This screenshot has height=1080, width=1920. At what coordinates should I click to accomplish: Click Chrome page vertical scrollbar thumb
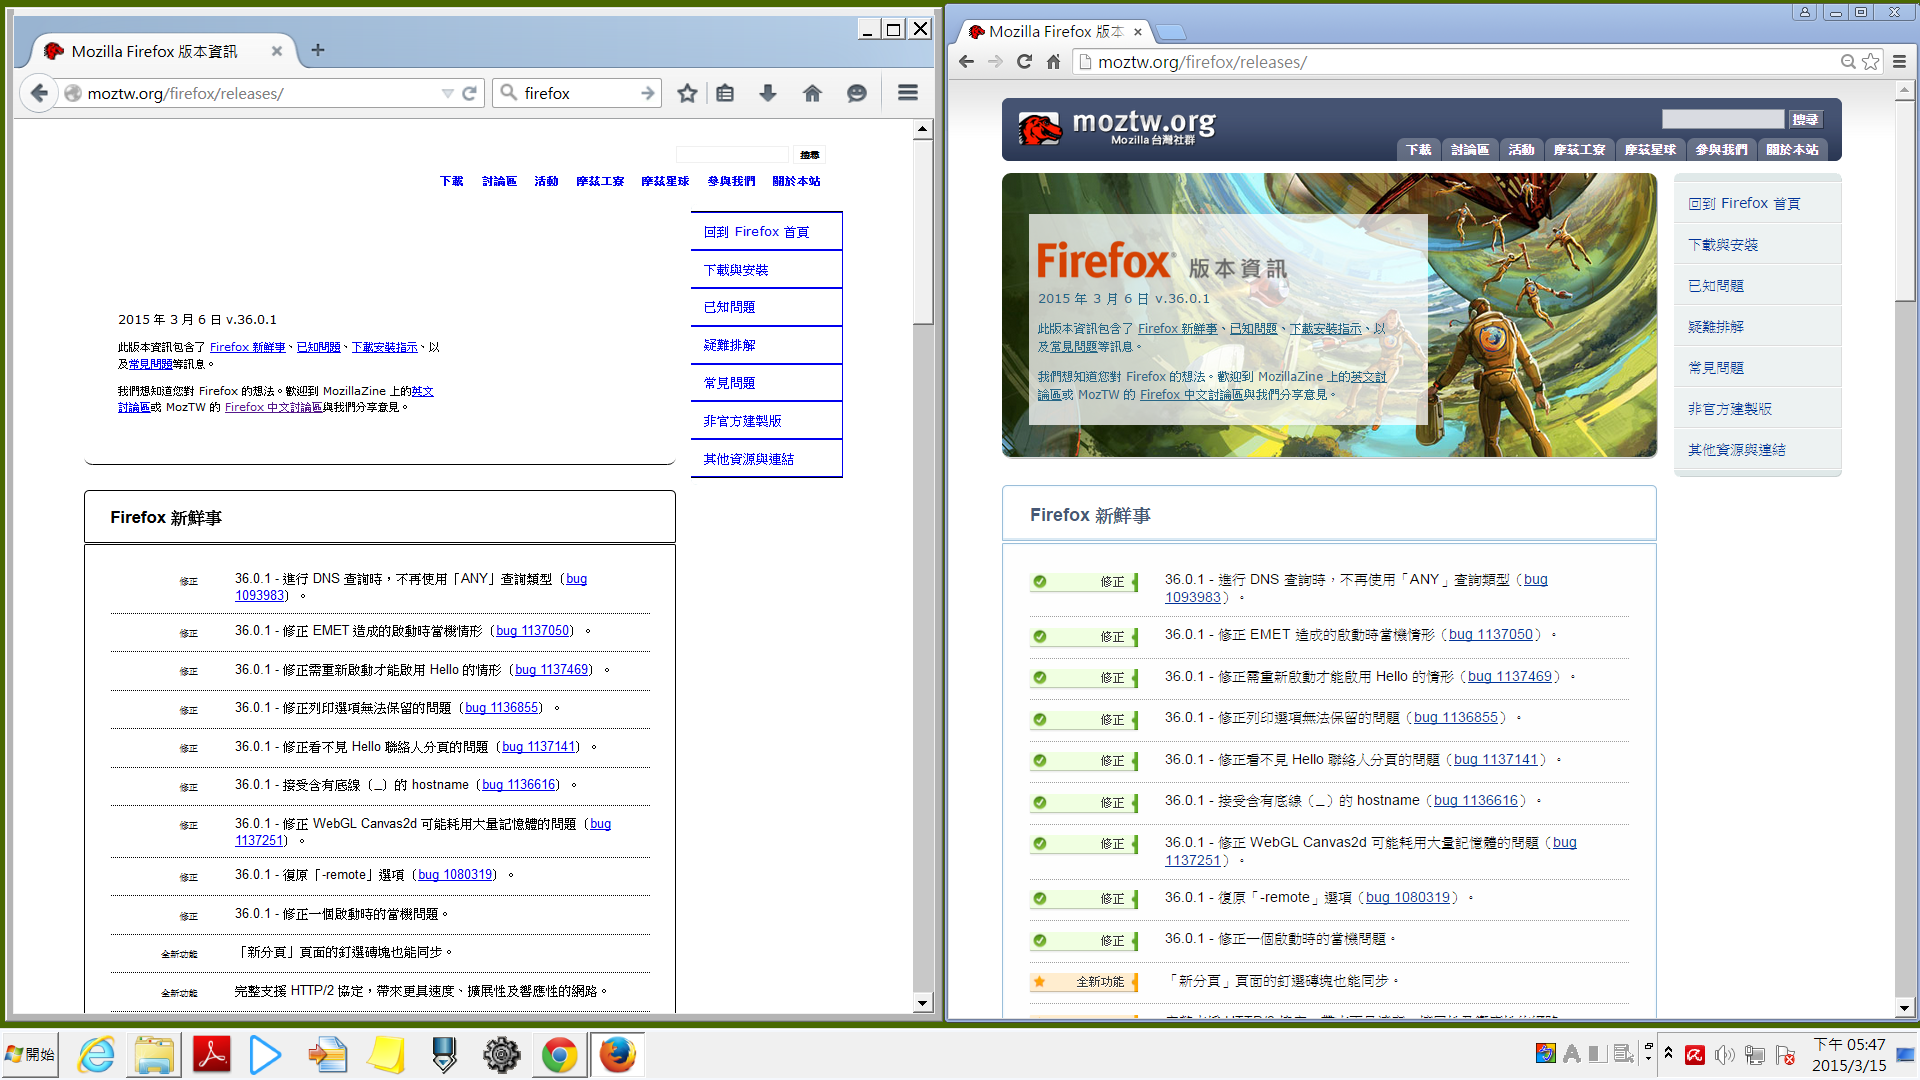1904,200
